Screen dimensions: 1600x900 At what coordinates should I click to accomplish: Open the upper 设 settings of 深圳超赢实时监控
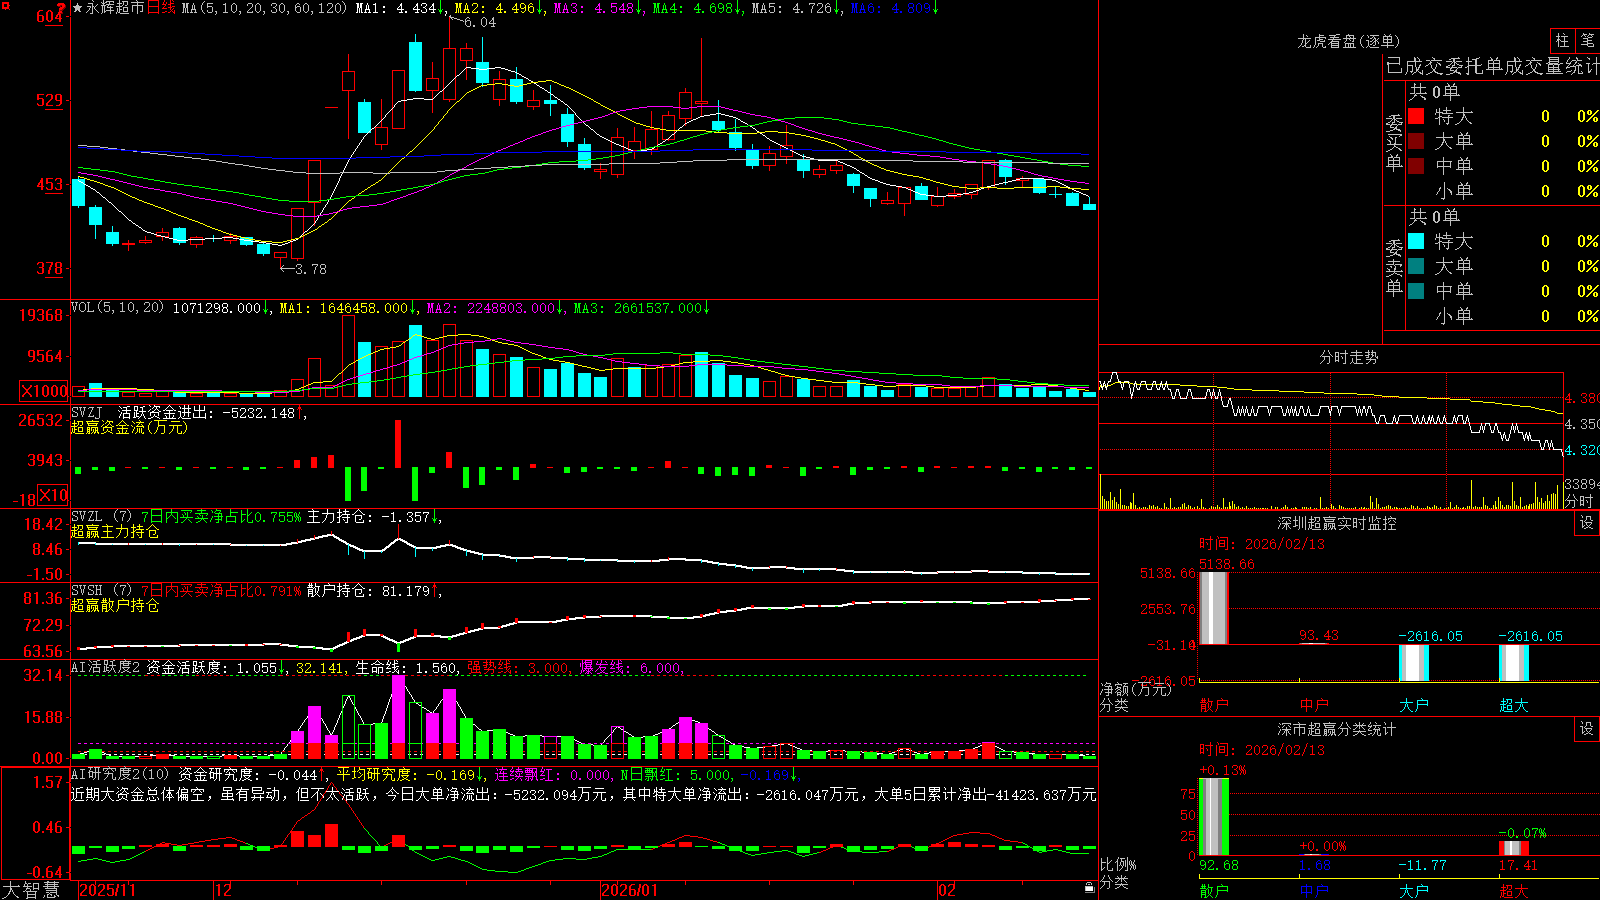click(1587, 523)
